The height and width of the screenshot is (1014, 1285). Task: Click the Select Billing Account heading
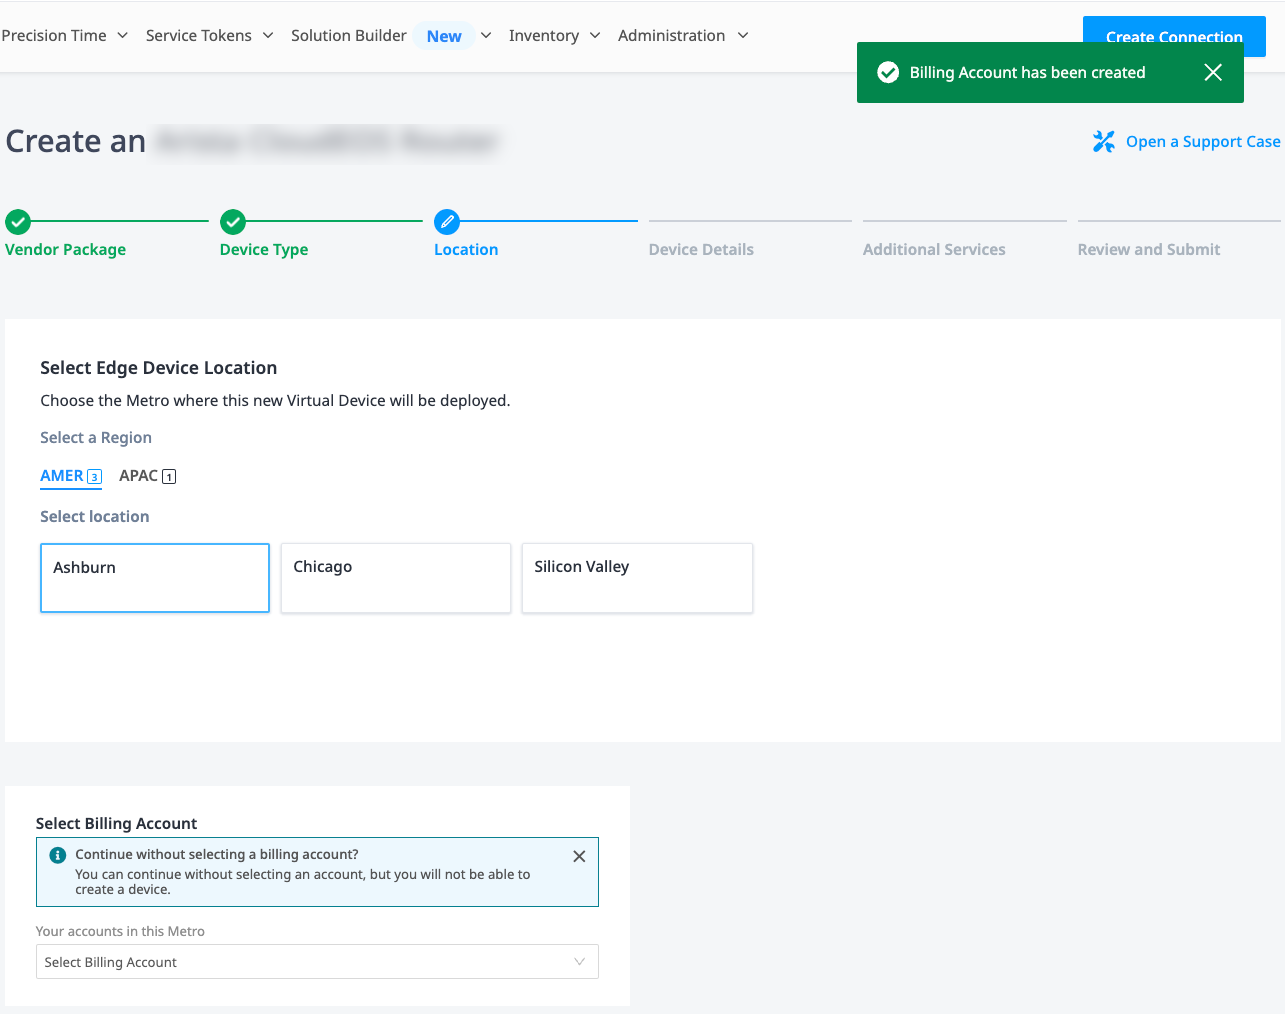pyautogui.click(x=117, y=824)
